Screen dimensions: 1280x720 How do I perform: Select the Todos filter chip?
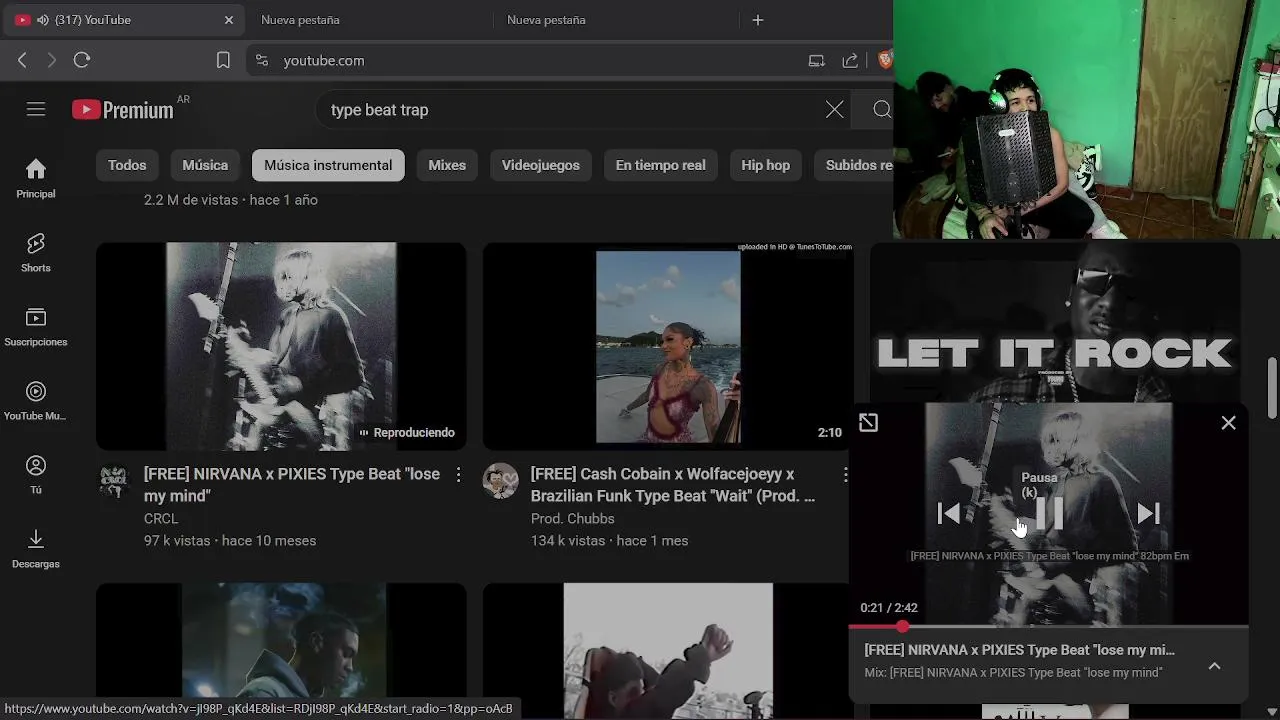[127, 165]
